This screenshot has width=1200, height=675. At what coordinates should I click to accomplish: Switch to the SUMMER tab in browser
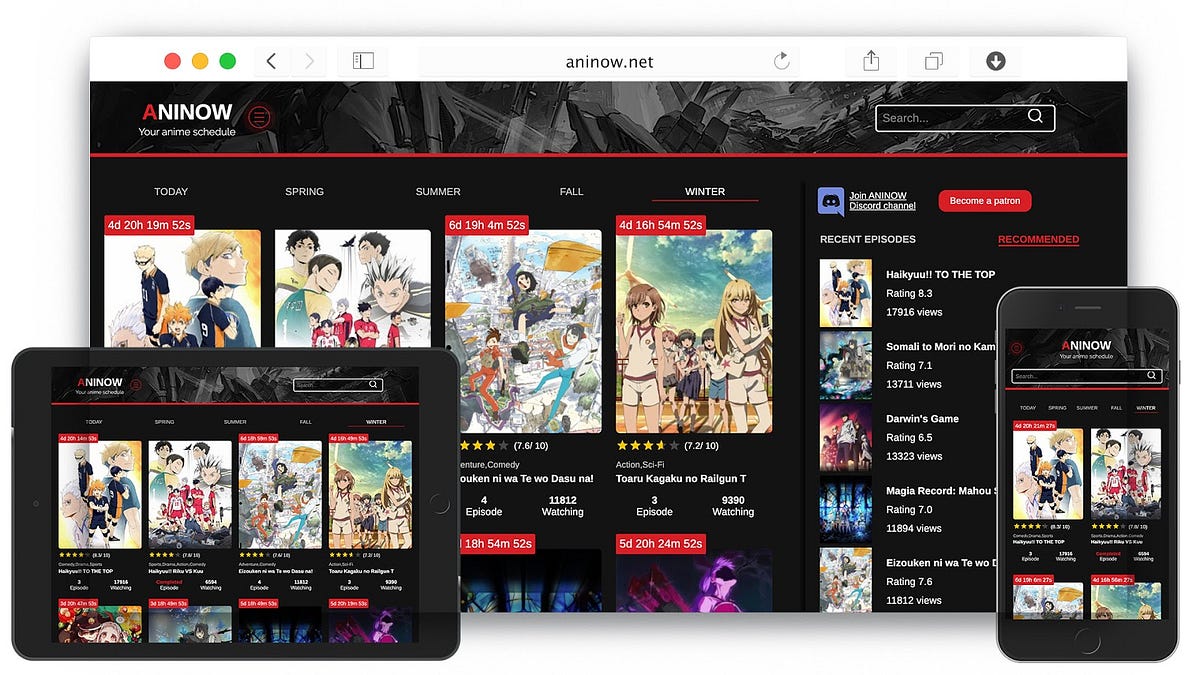click(x=438, y=191)
